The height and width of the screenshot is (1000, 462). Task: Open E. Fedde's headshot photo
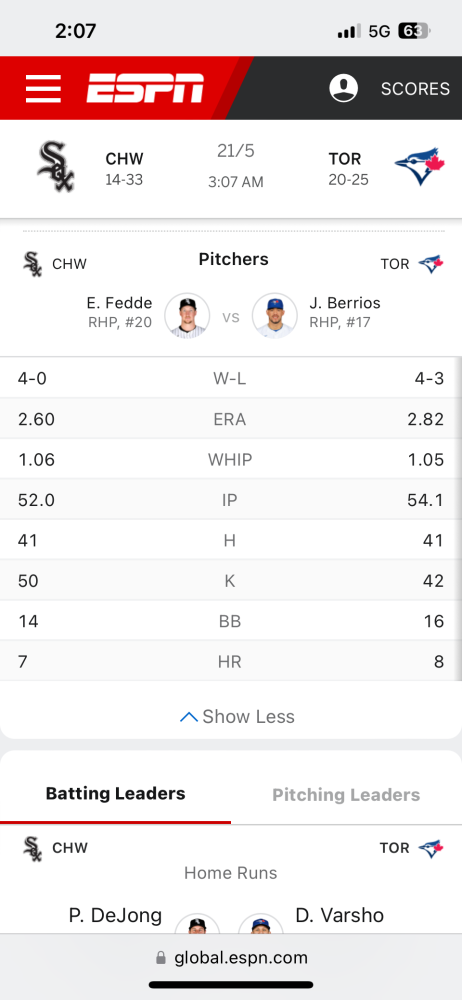pos(187,316)
